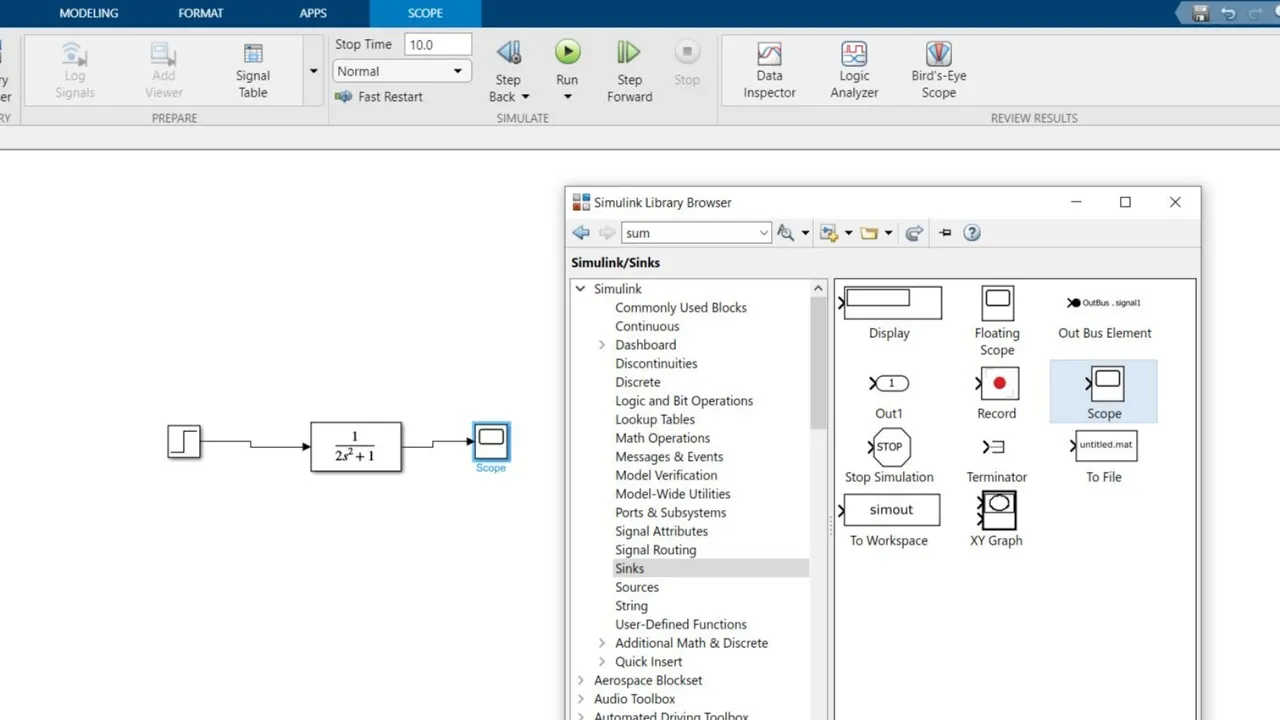The width and height of the screenshot is (1280, 720).
Task: Expand the Prepare gallery dropdown arrow
Action: pos(314,71)
